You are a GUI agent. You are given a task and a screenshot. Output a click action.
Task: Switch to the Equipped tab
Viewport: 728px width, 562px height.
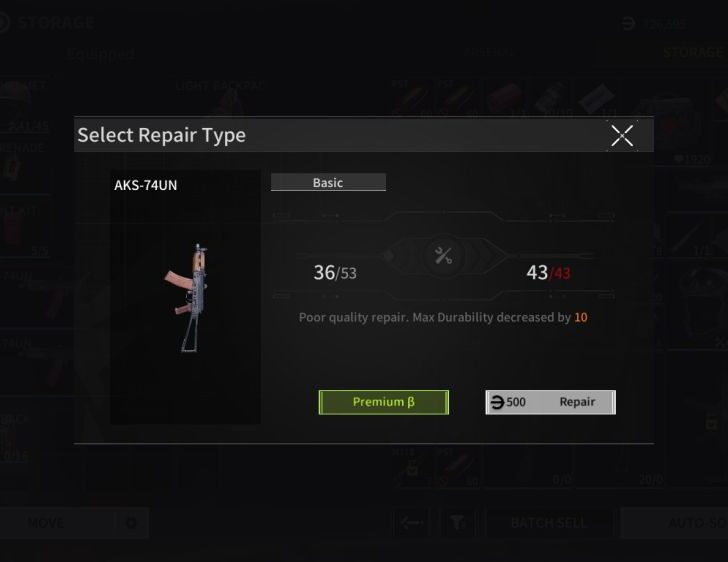tap(101, 55)
